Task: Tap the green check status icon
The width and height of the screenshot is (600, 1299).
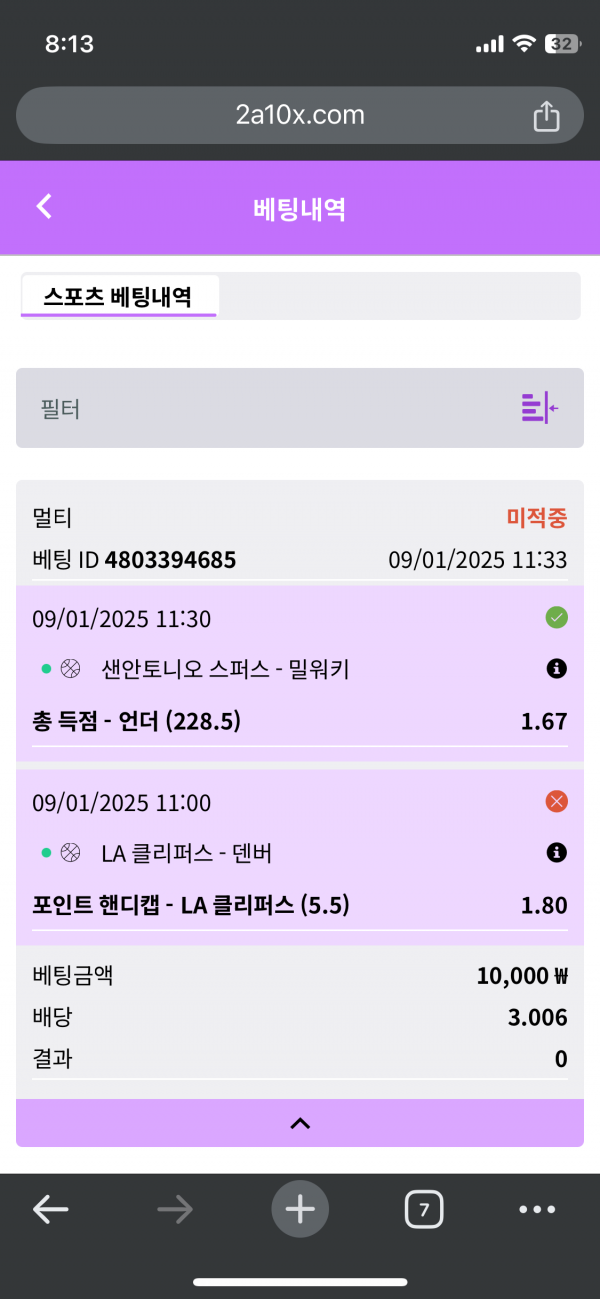Action: [x=557, y=618]
